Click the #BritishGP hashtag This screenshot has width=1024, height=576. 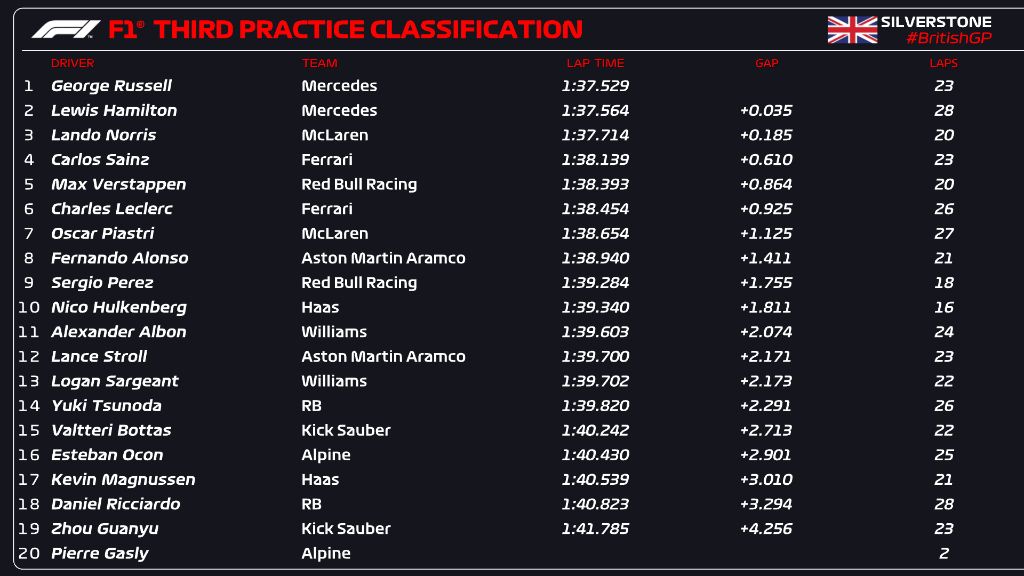(948, 38)
